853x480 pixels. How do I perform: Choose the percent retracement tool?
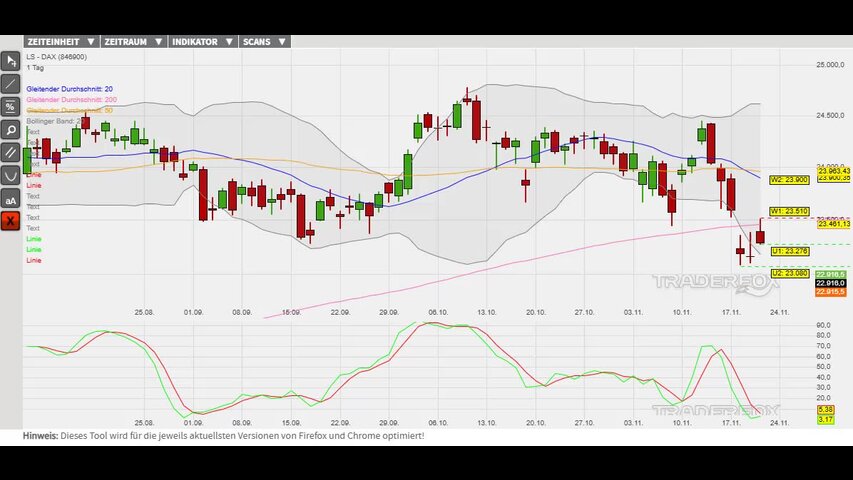(11, 106)
